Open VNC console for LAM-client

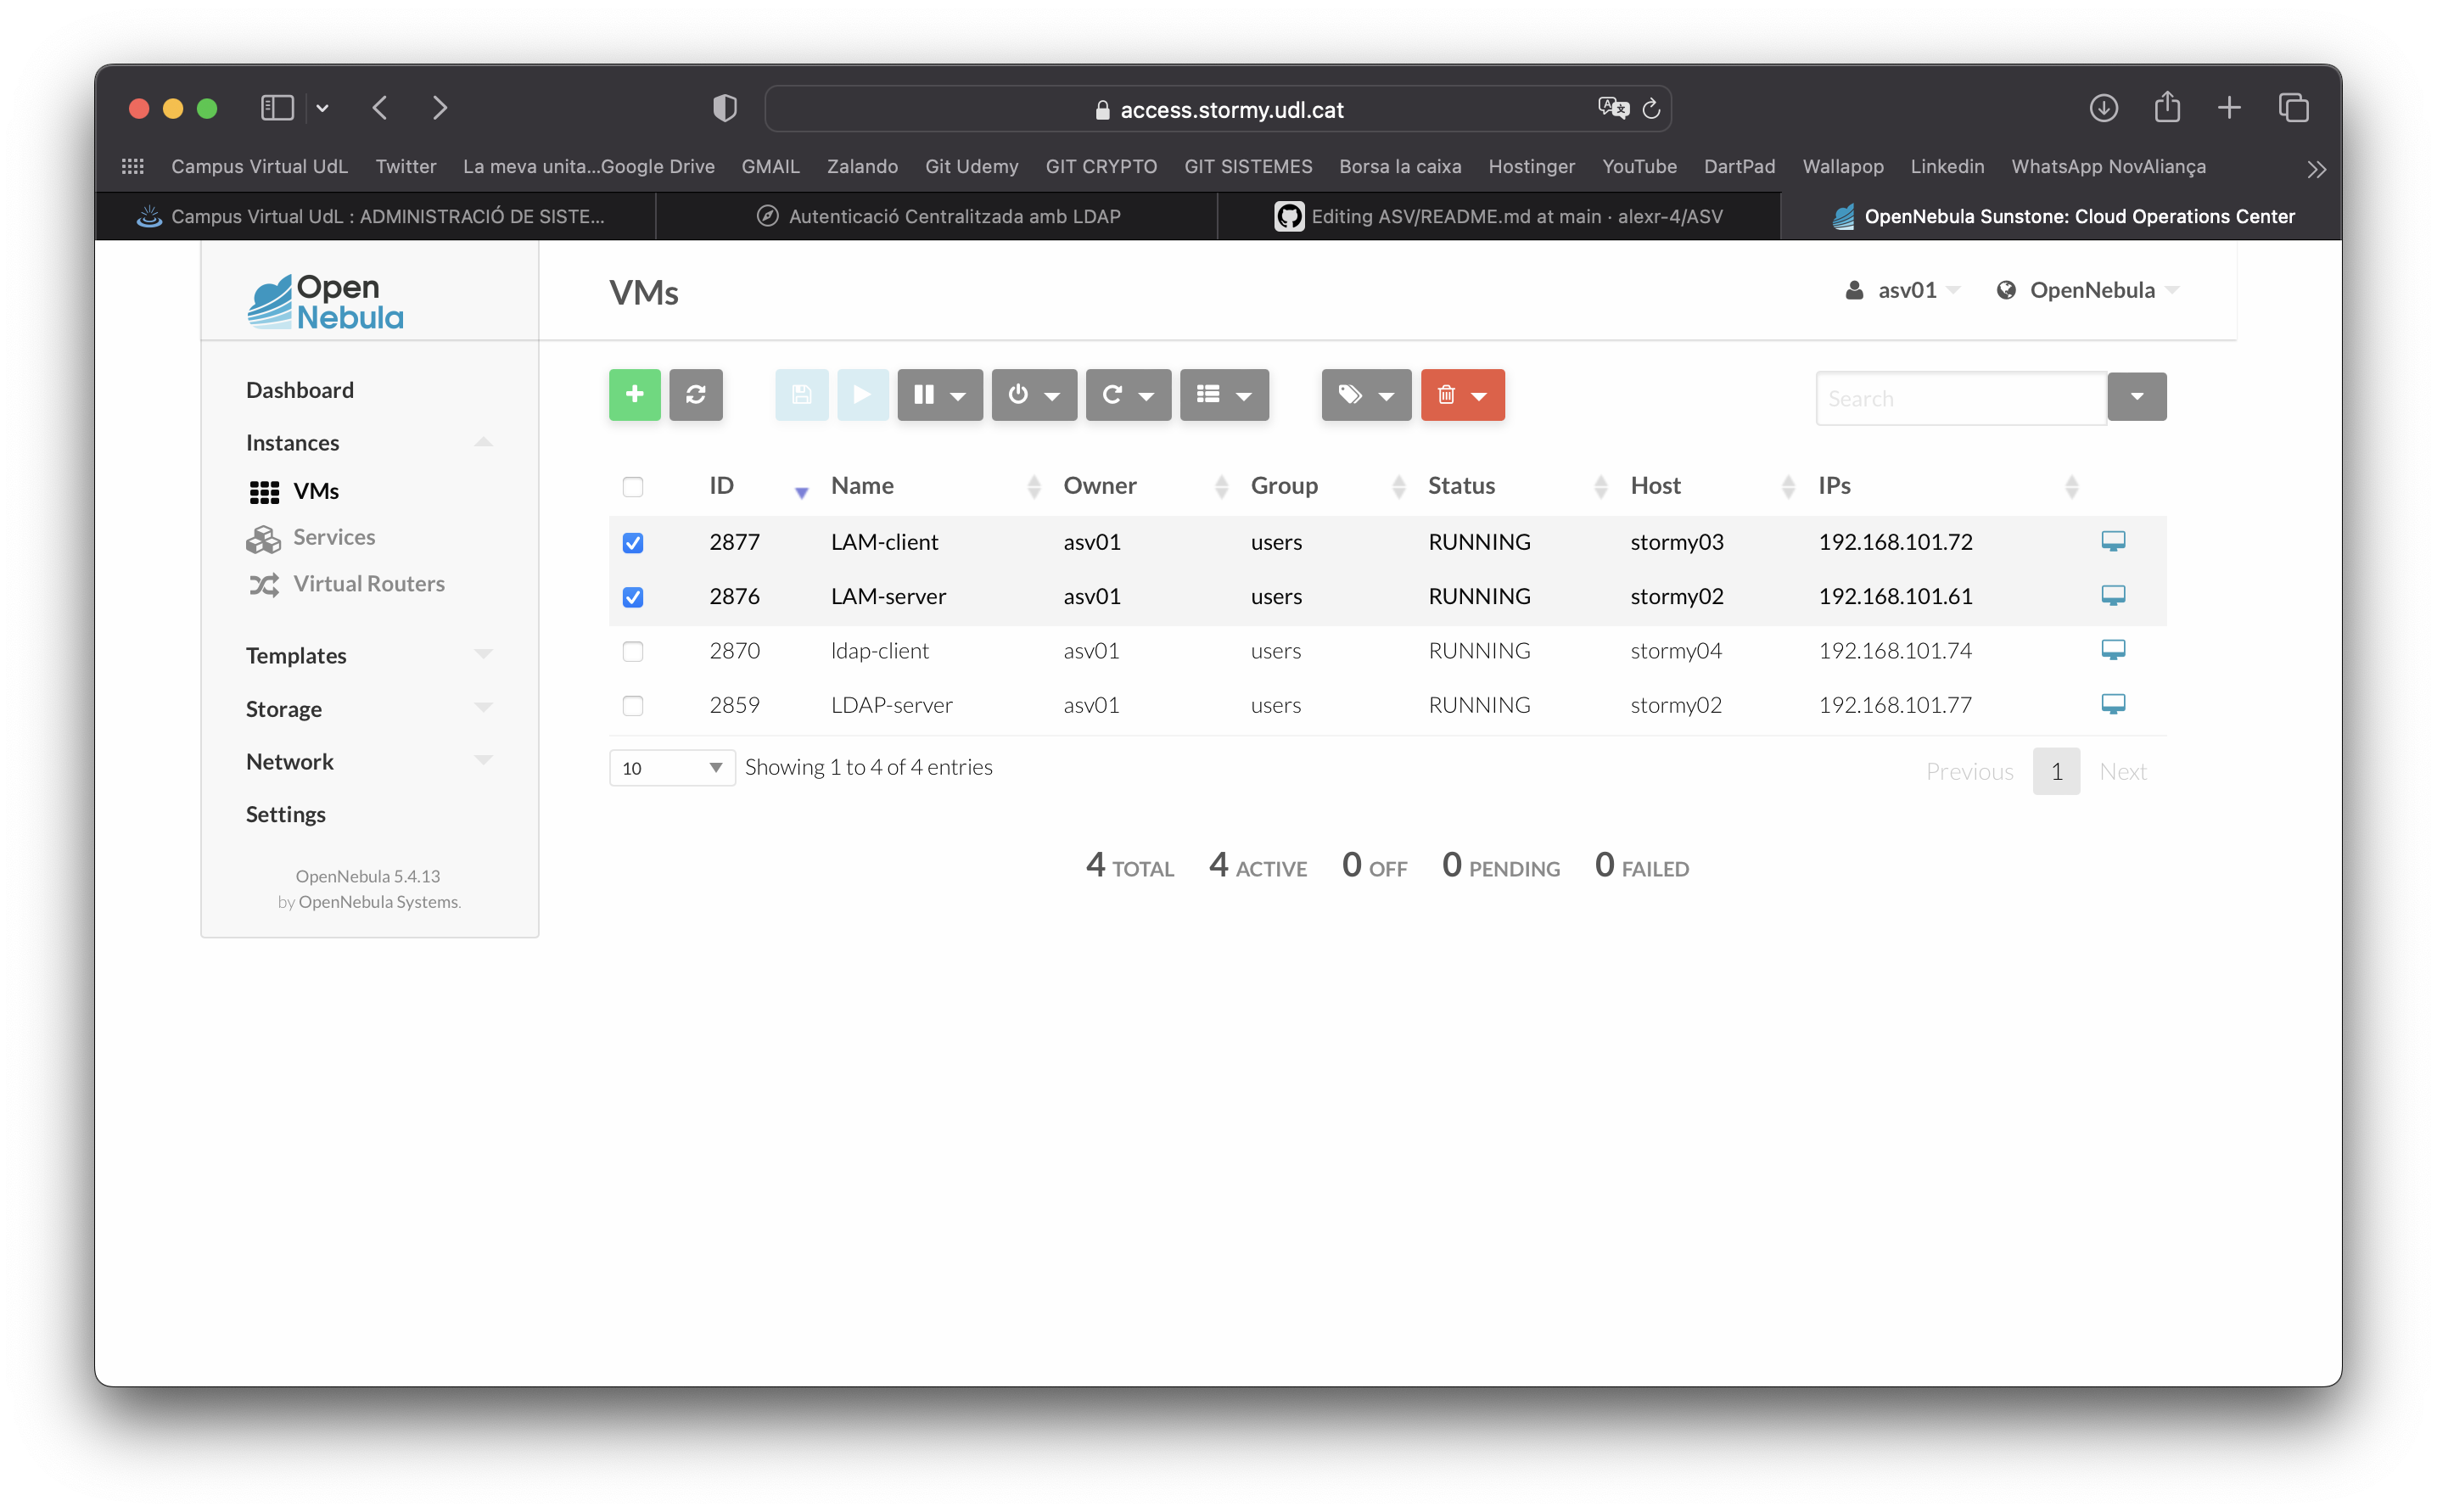click(2111, 542)
